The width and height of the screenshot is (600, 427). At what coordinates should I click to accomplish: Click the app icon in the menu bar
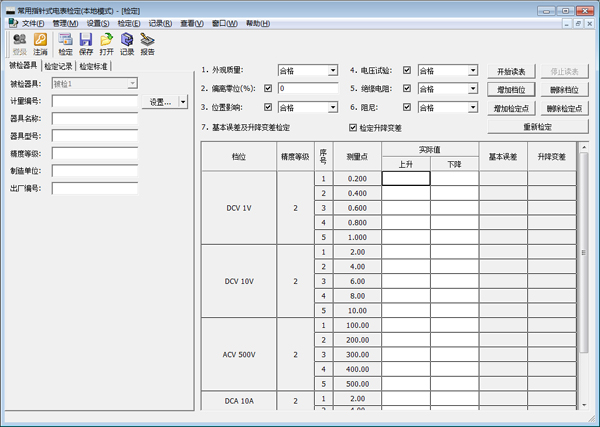tap(11, 22)
